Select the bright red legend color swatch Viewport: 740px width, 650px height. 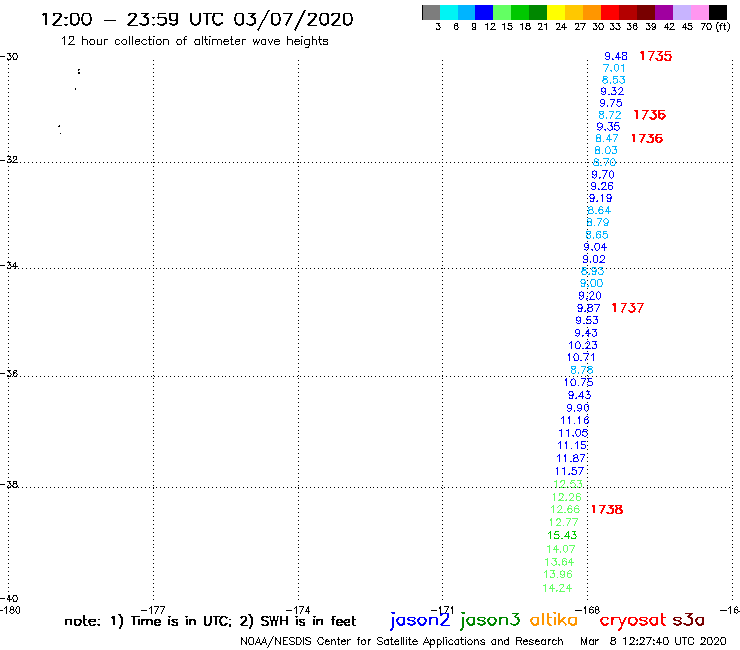[x=610, y=12]
